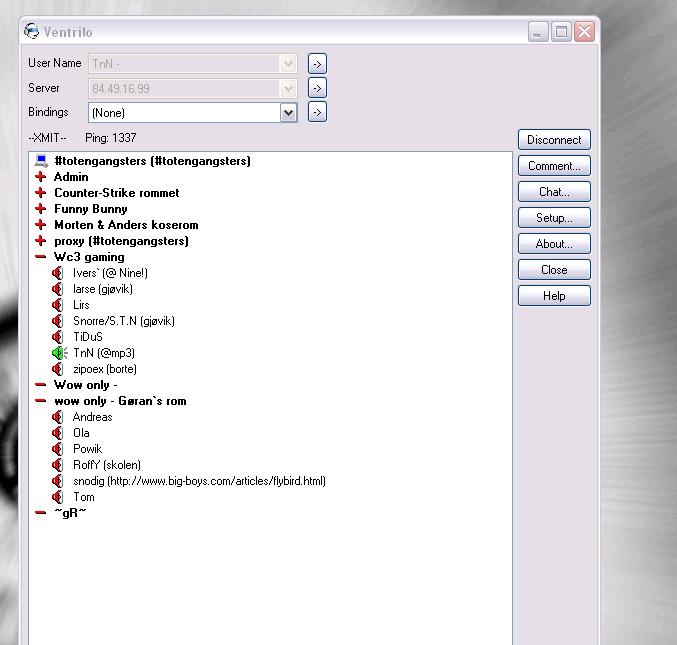The width and height of the screenshot is (677, 645).
Task: Expand the Counter-Strike rommet channel
Action: 41,193
